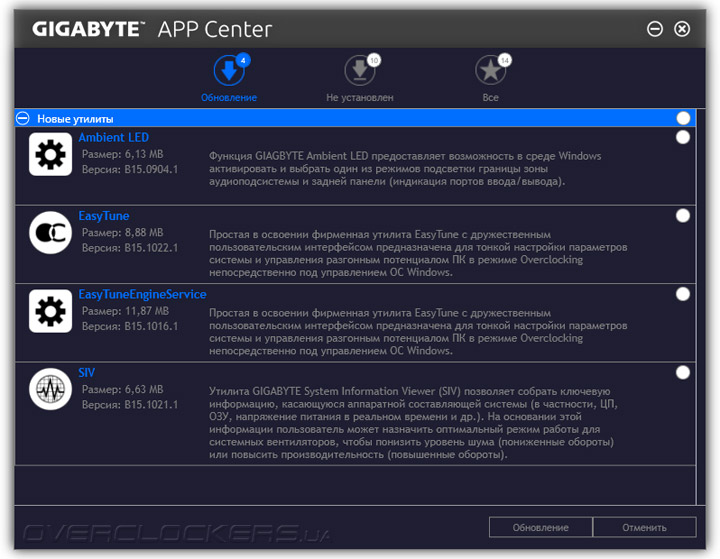720x559 pixels.
Task: Collapse the Новые утилиты section
Action: 22,119
